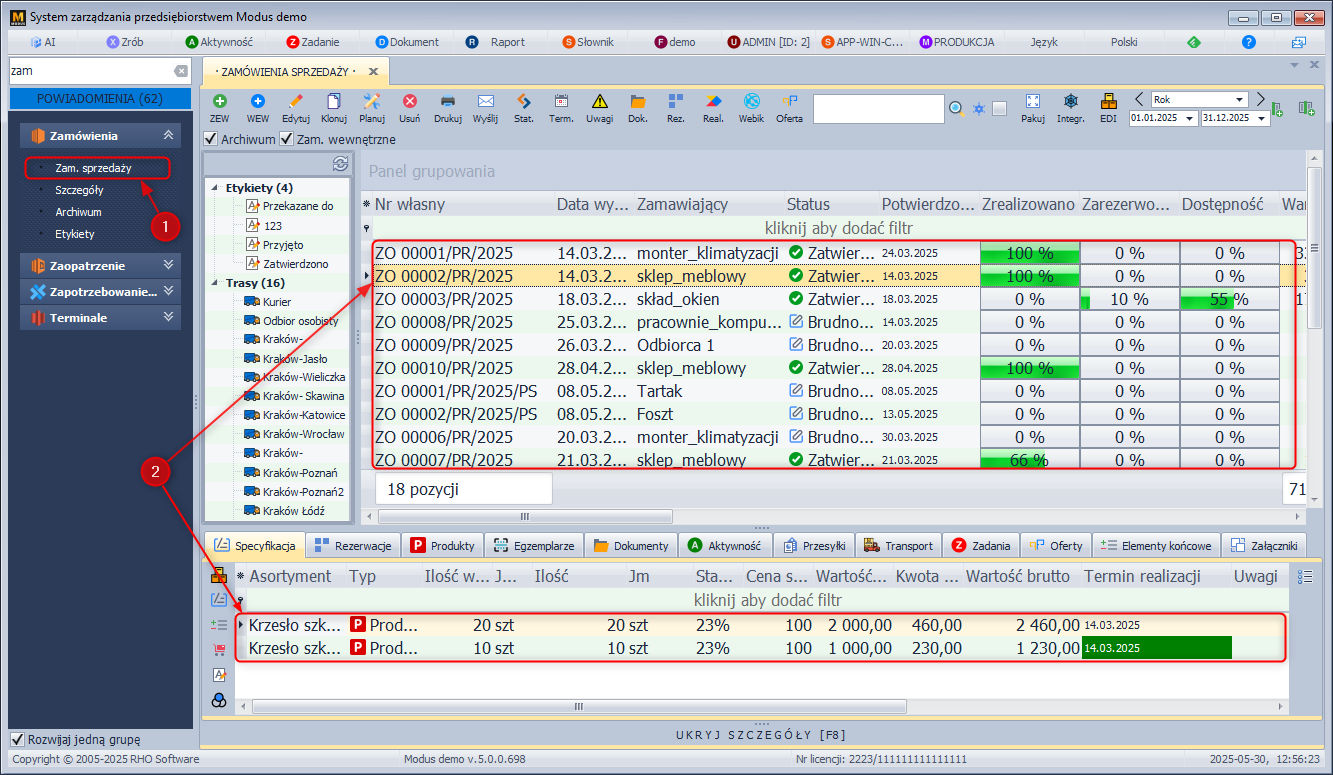This screenshot has height=775, width=1333.
Task: Open the Rok period dropdown
Action: point(1240,99)
